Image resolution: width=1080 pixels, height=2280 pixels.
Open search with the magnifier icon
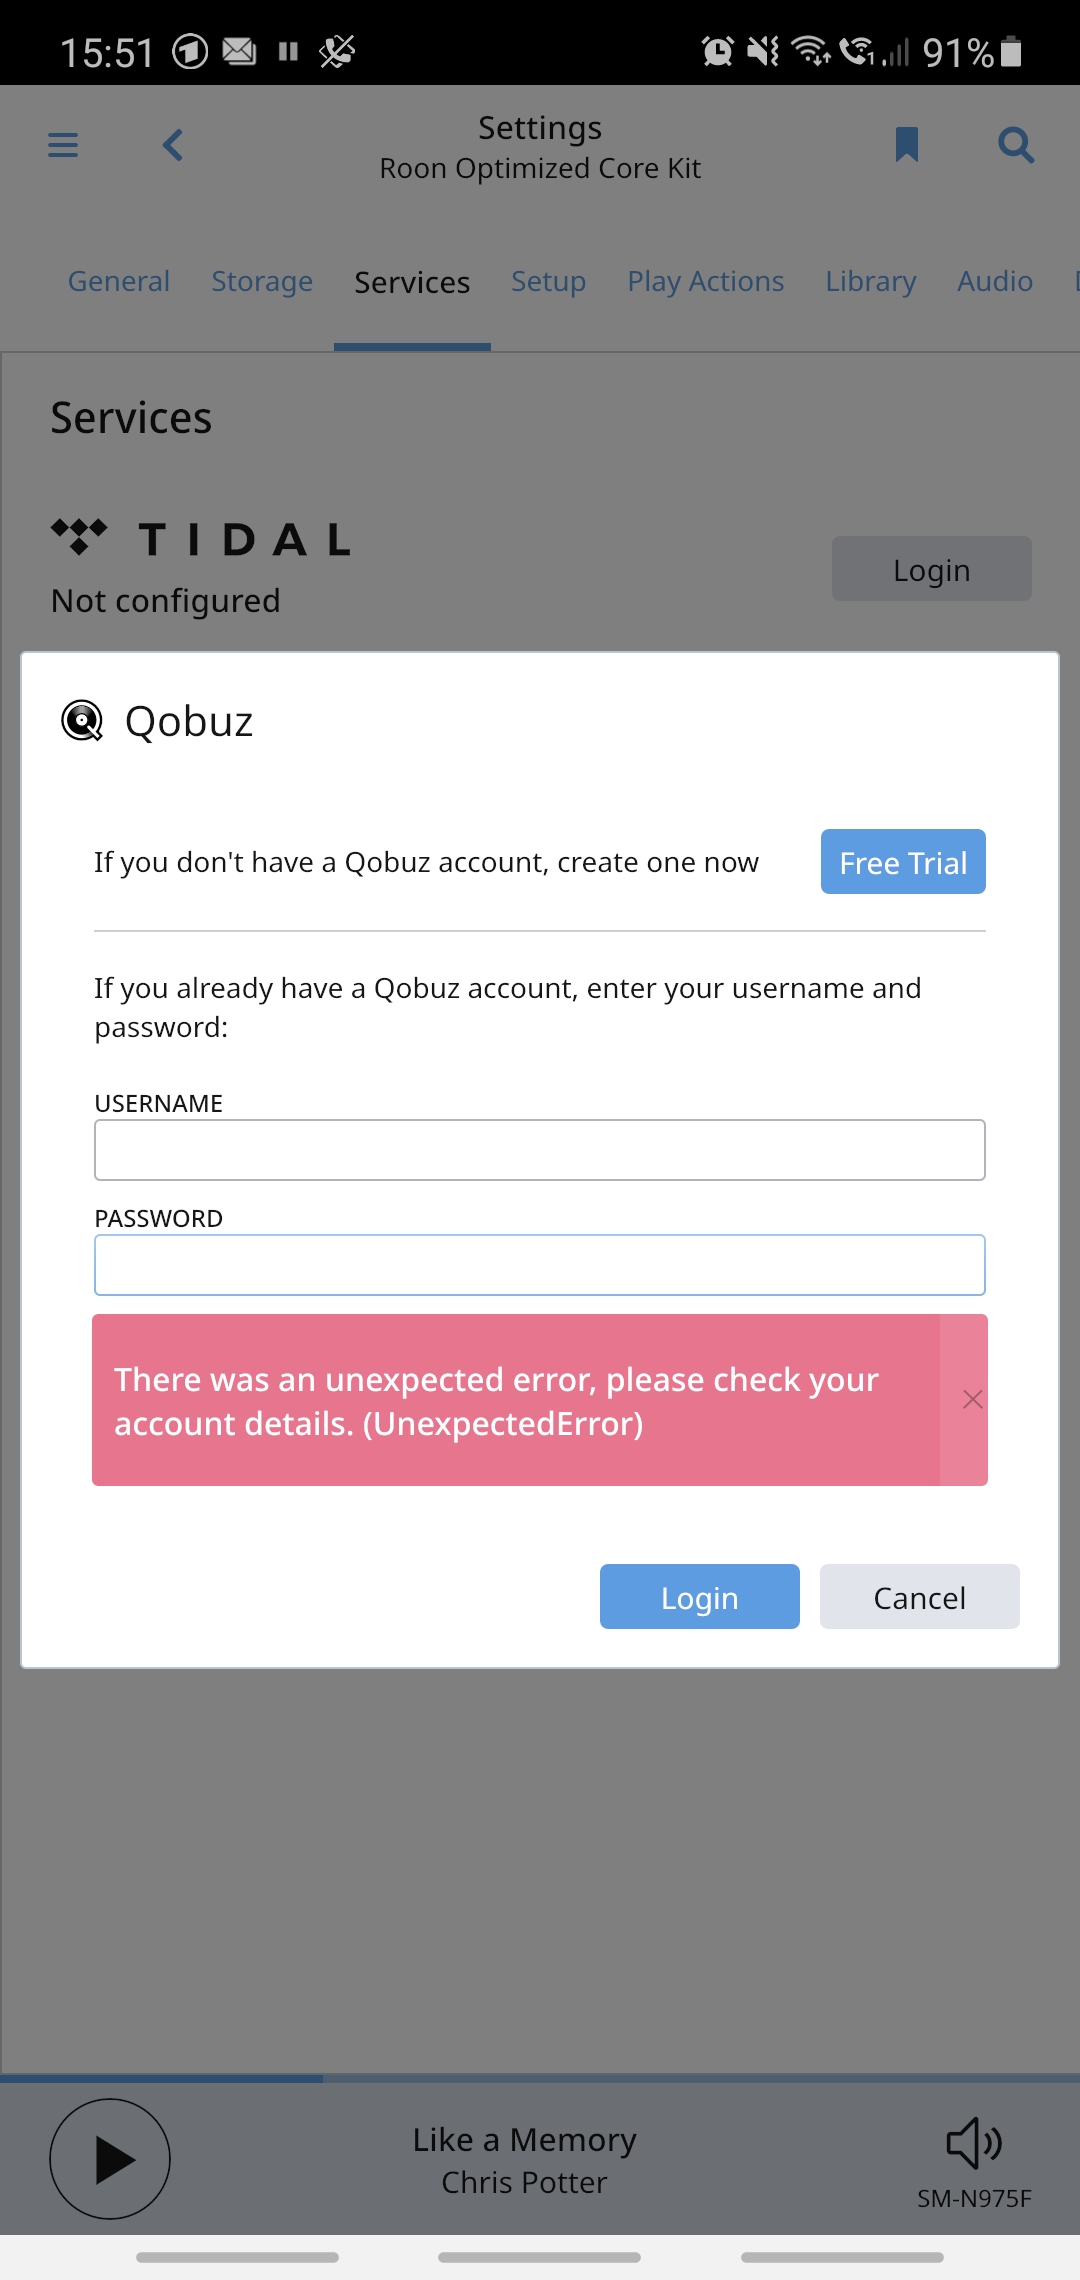point(1016,145)
